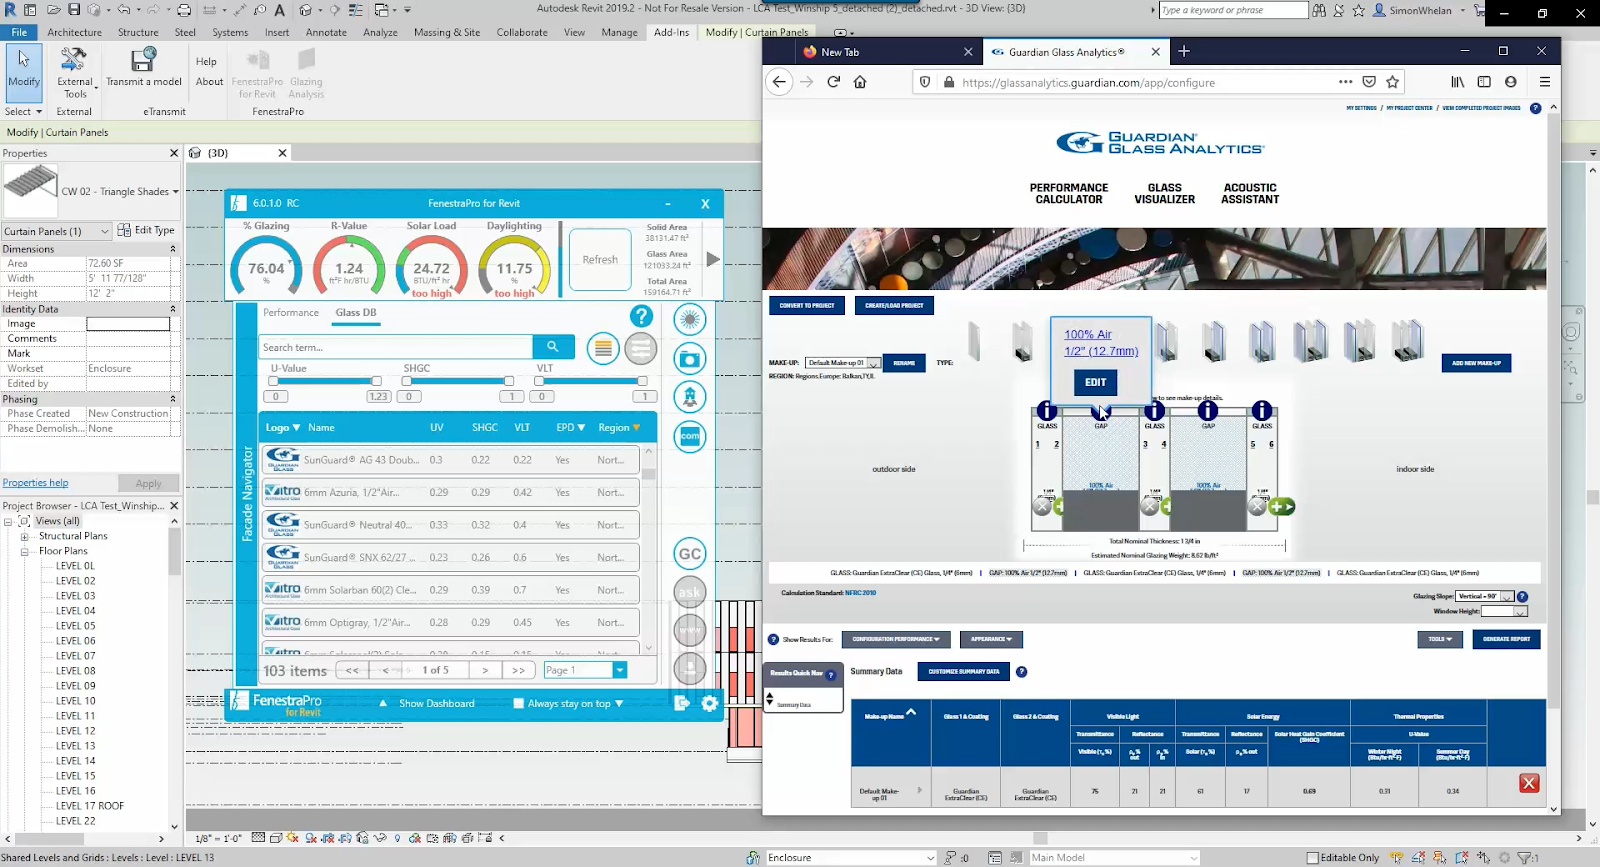Switch glass list to yellow list view
The width and height of the screenshot is (1600, 867).
(x=603, y=348)
